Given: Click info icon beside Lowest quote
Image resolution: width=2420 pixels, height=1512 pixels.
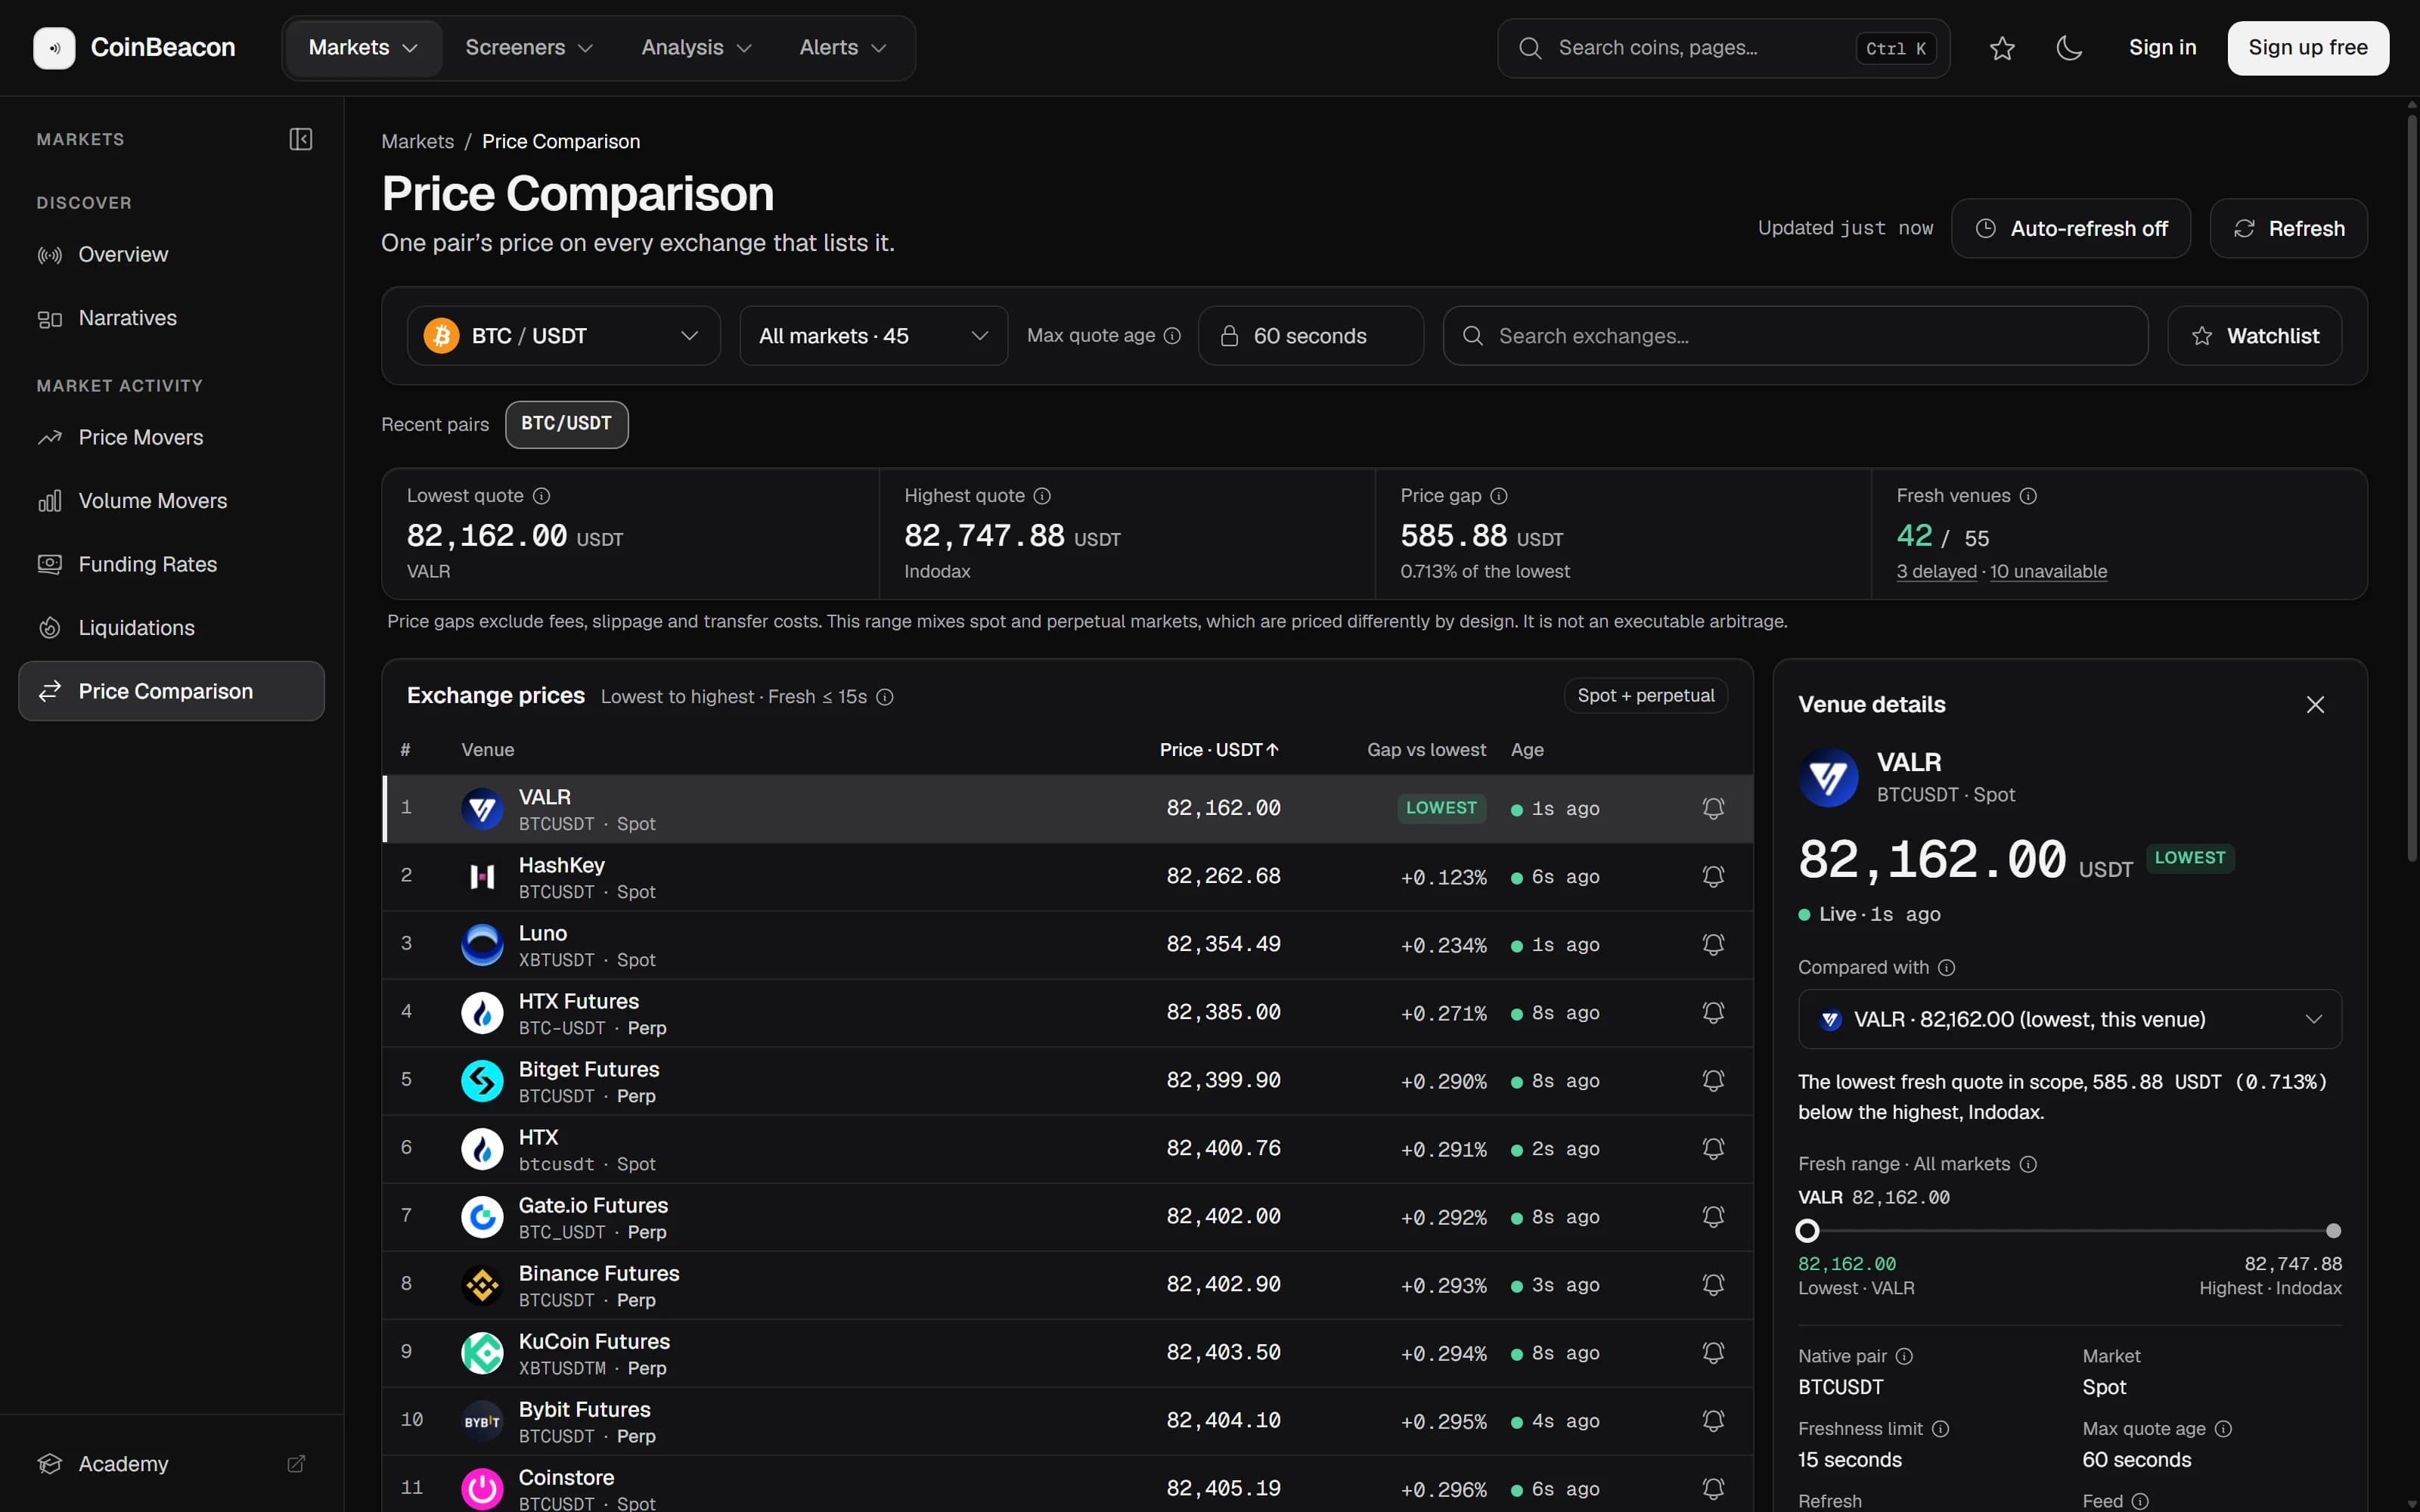Looking at the screenshot, I should click(x=541, y=496).
